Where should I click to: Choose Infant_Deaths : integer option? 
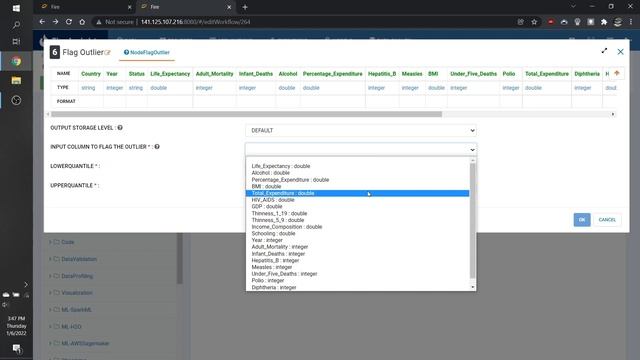(x=358, y=254)
